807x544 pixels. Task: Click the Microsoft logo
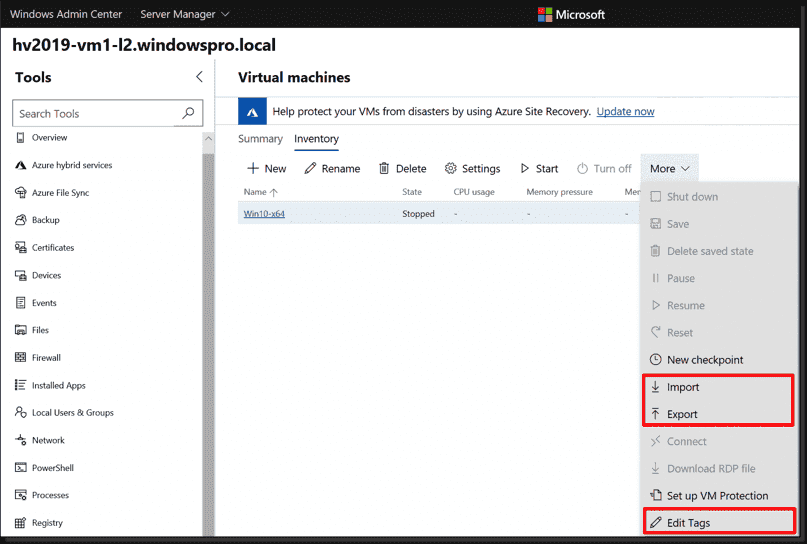571,14
